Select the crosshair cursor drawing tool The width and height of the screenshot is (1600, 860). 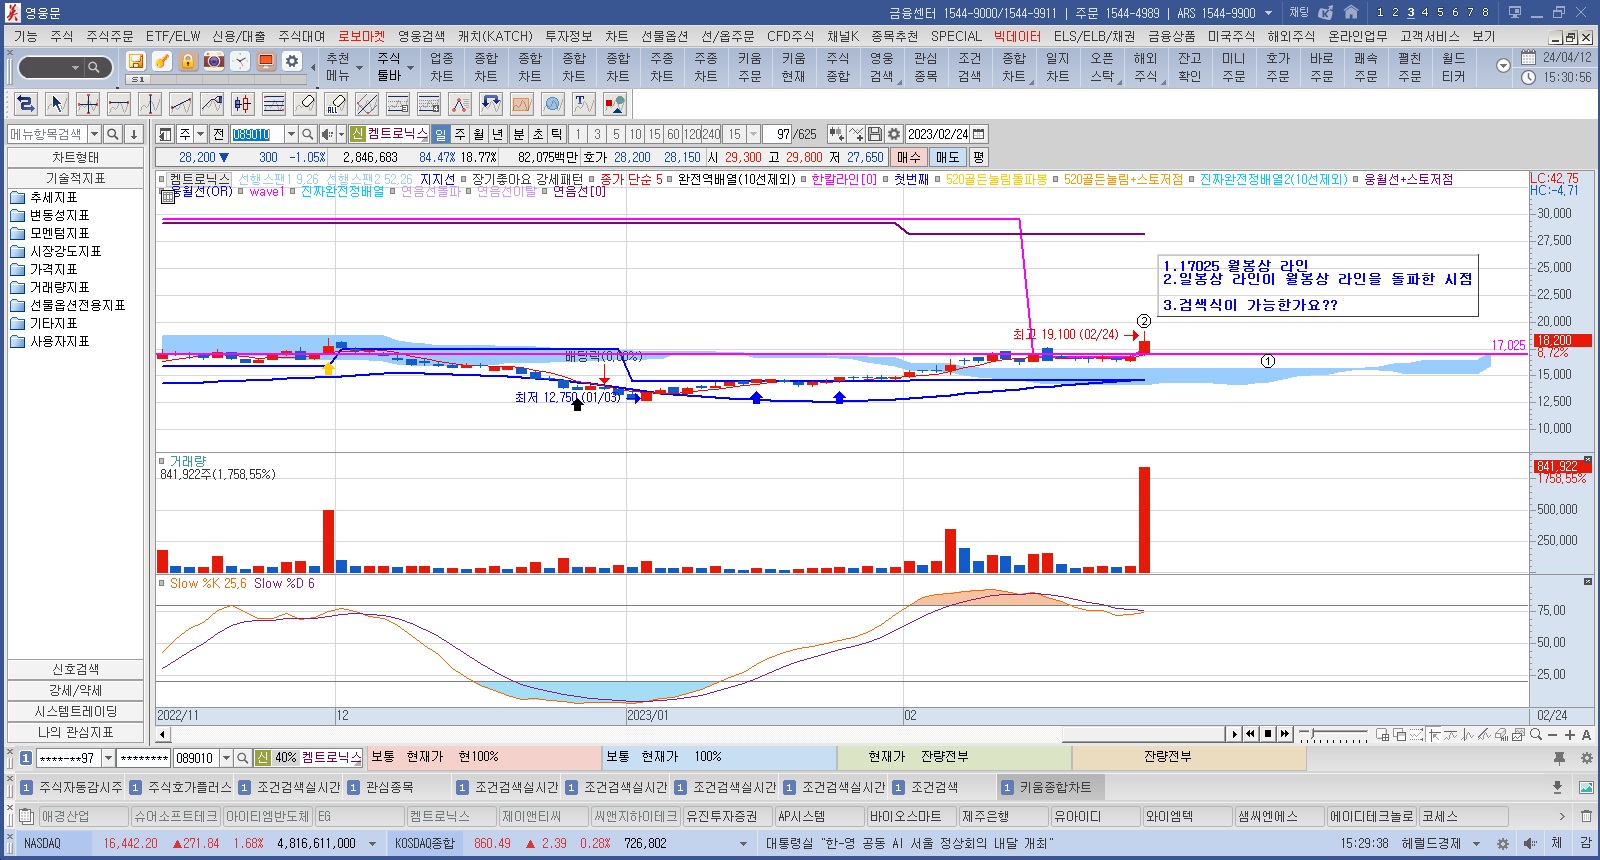coord(88,104)
